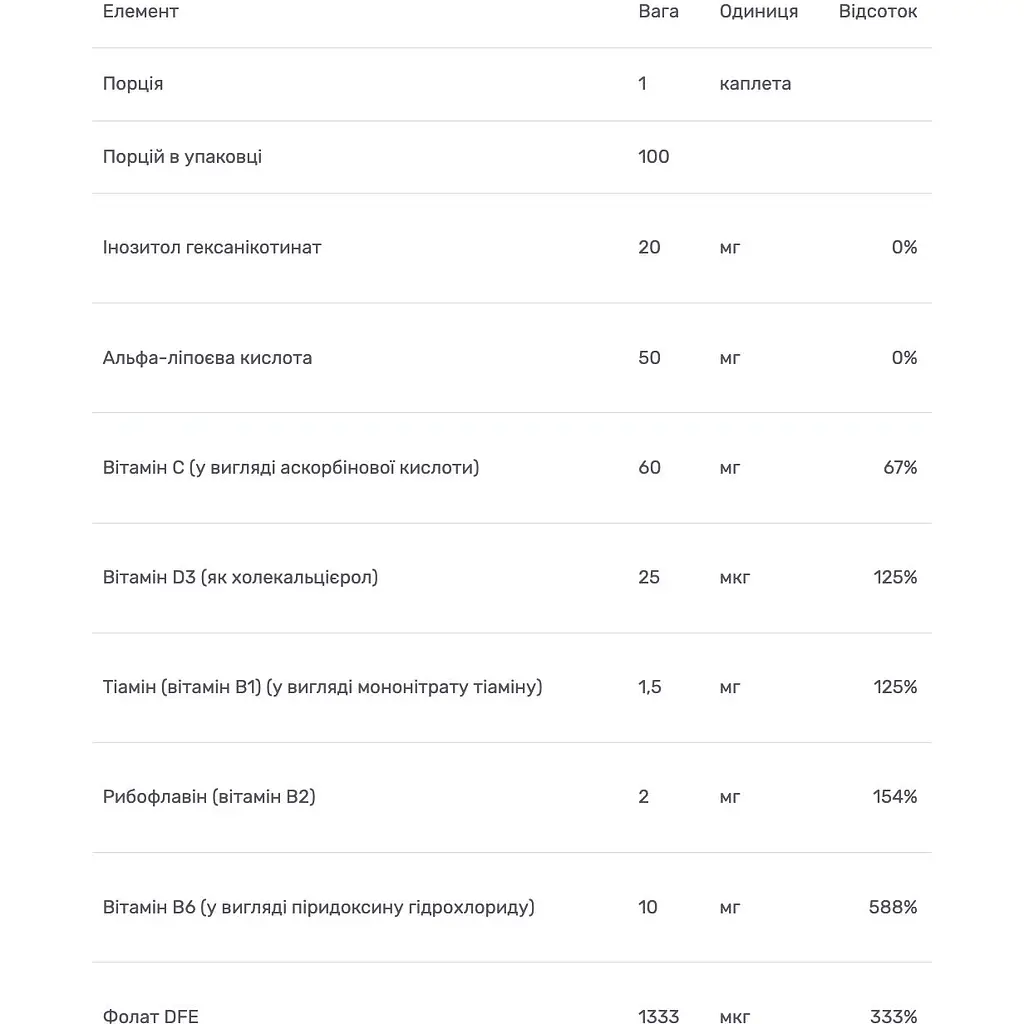Viewport: 1024px width, 1024px height.
Task: Click the Порцій в упаковці row
Action: pyautogui.click(x=182, y=157)
